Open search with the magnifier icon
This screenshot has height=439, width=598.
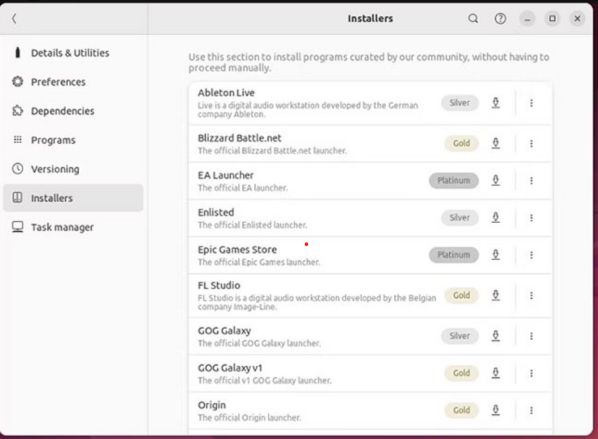coord(473,18)
